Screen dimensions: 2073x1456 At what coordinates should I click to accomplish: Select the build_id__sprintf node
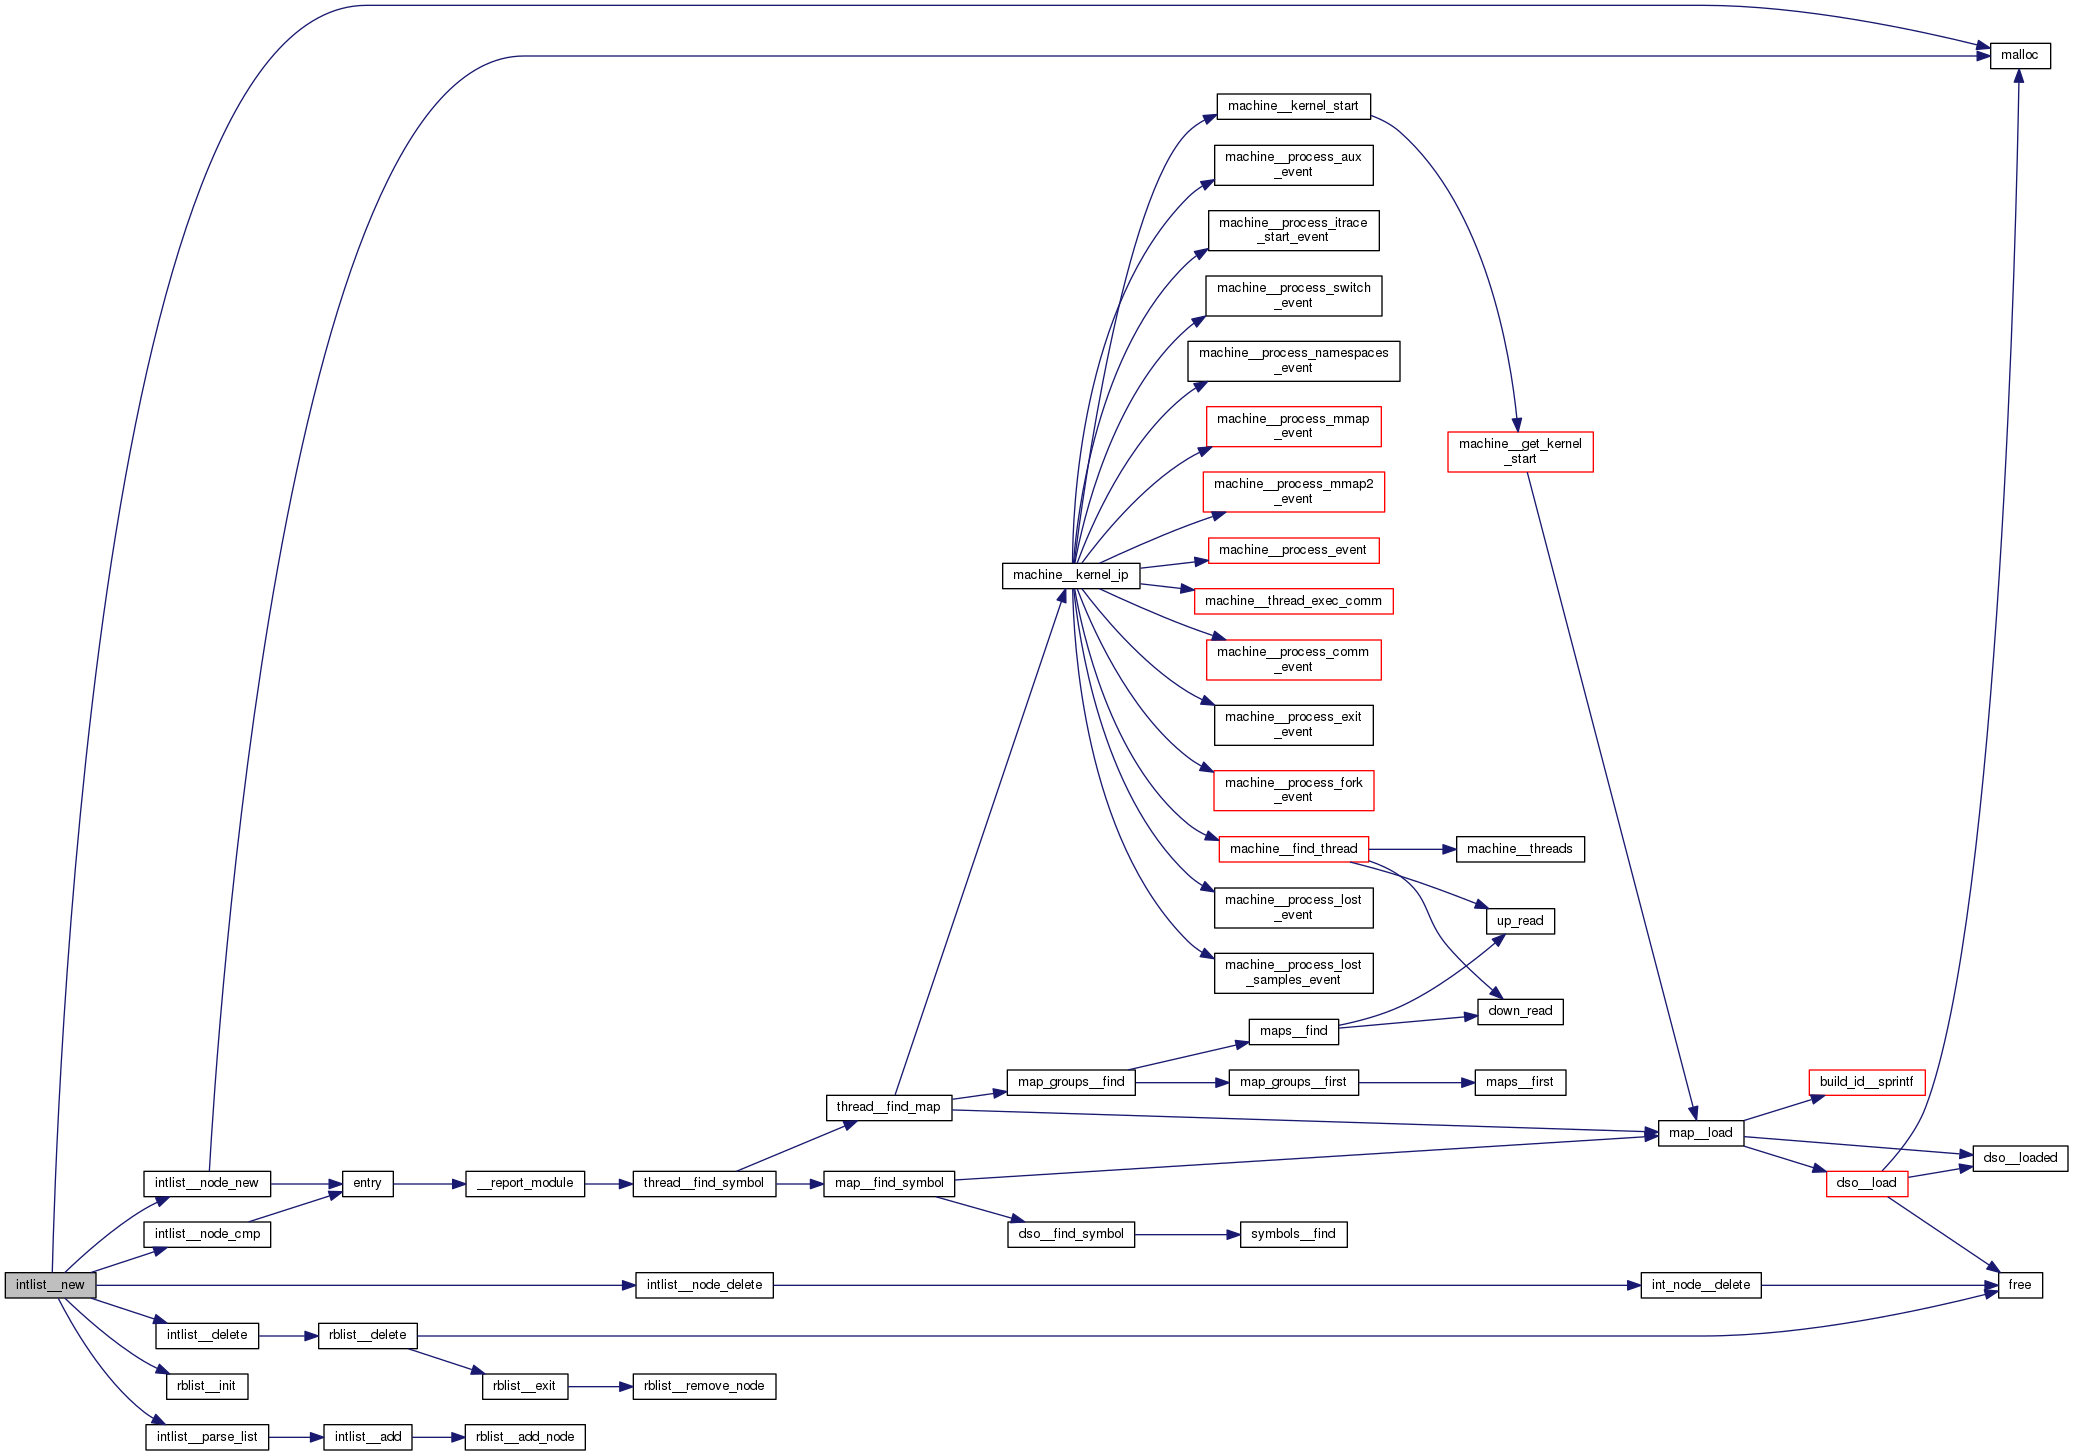click(1866, 1082)
